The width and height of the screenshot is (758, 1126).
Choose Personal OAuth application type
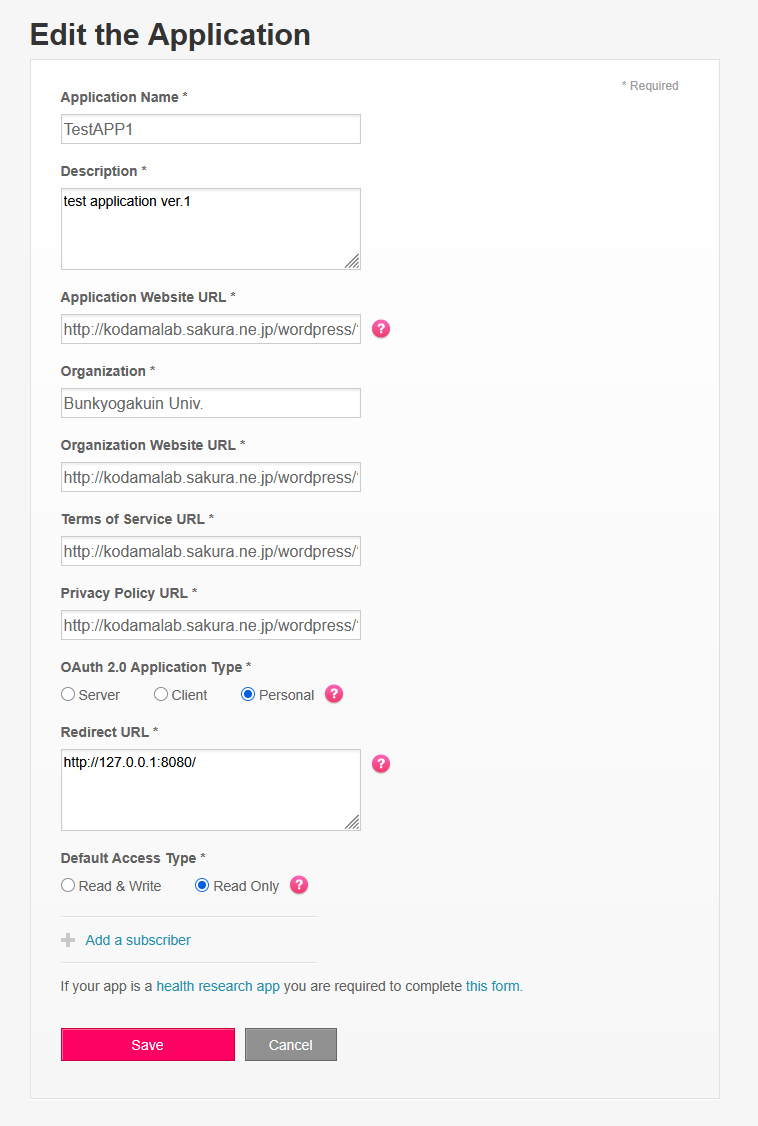[x=248, y=694]
